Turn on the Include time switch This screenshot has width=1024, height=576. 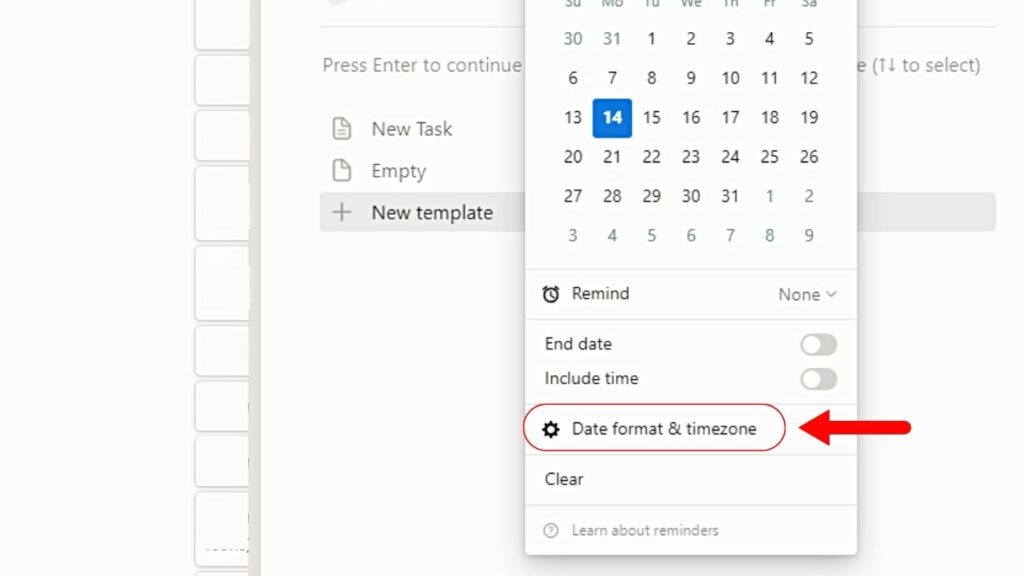pyautogui.click(x=819, y=379)
